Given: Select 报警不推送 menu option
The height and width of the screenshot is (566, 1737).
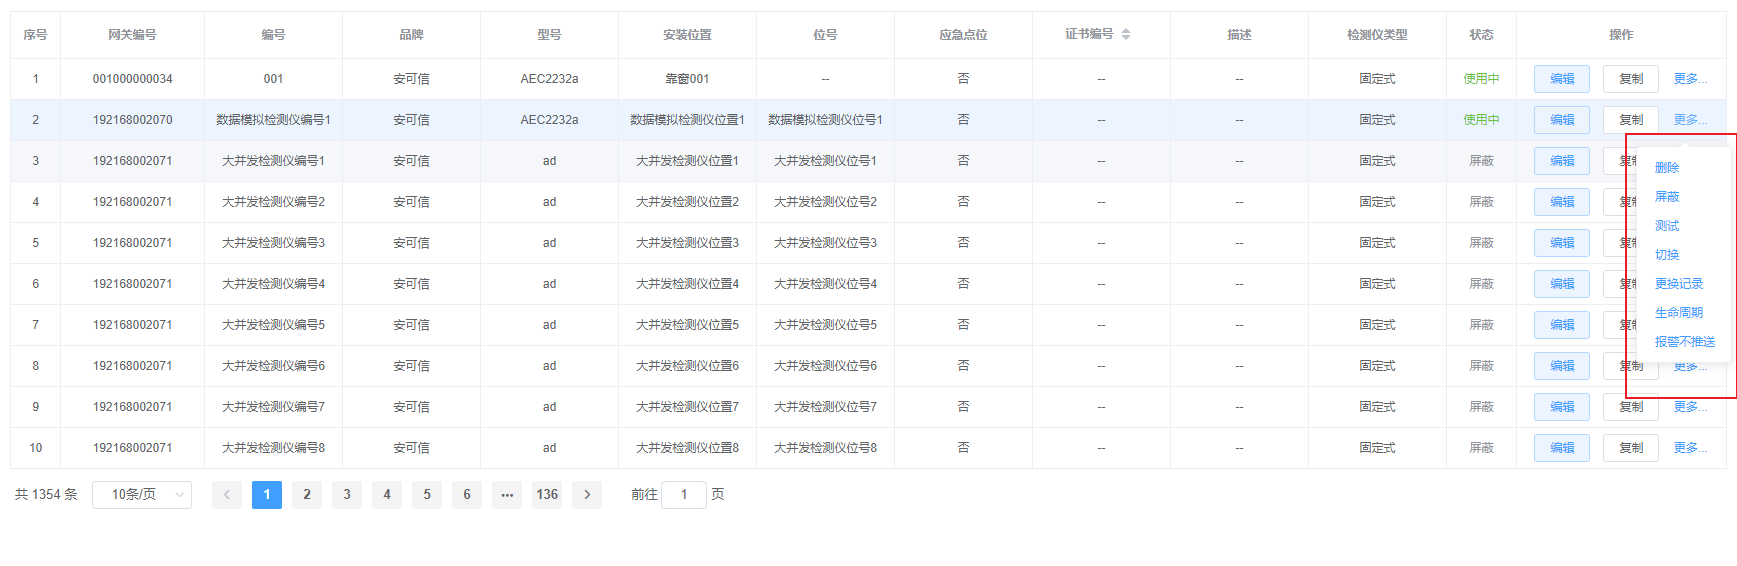Looking at the screenshot, I should 1684,342.
